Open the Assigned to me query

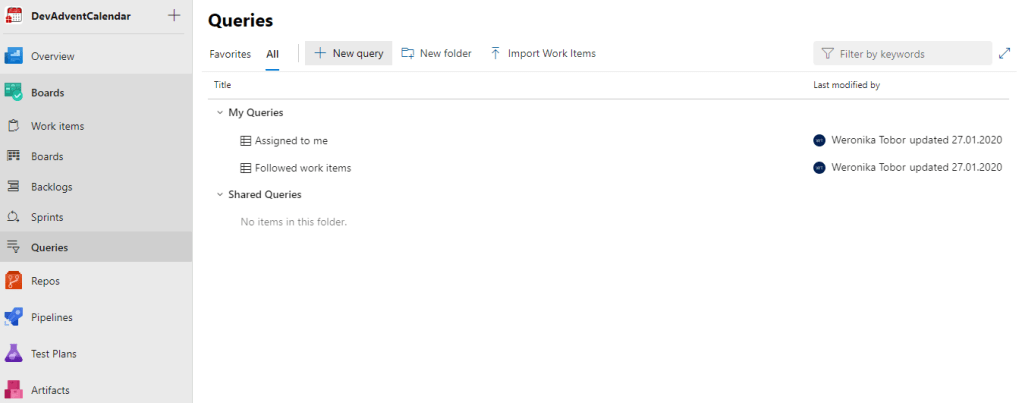291,141
